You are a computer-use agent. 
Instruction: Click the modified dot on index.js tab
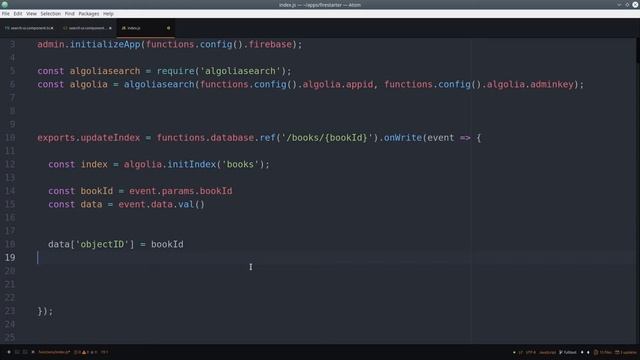click(x=168, y=28)
